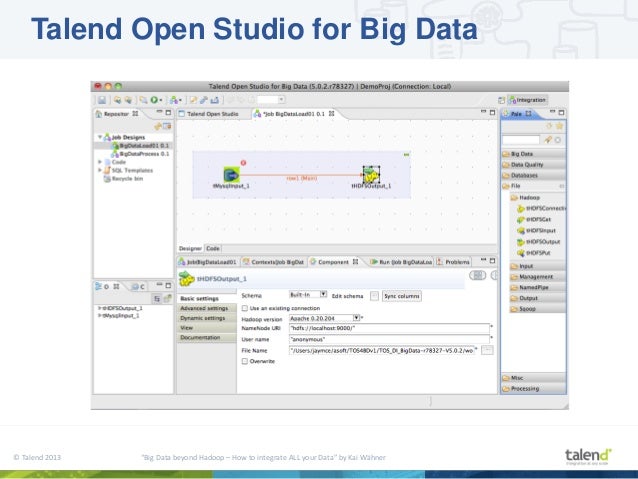Click the Sync columns button
The width and height of the screenshot is (638, 479).
[x=402, y=296]
